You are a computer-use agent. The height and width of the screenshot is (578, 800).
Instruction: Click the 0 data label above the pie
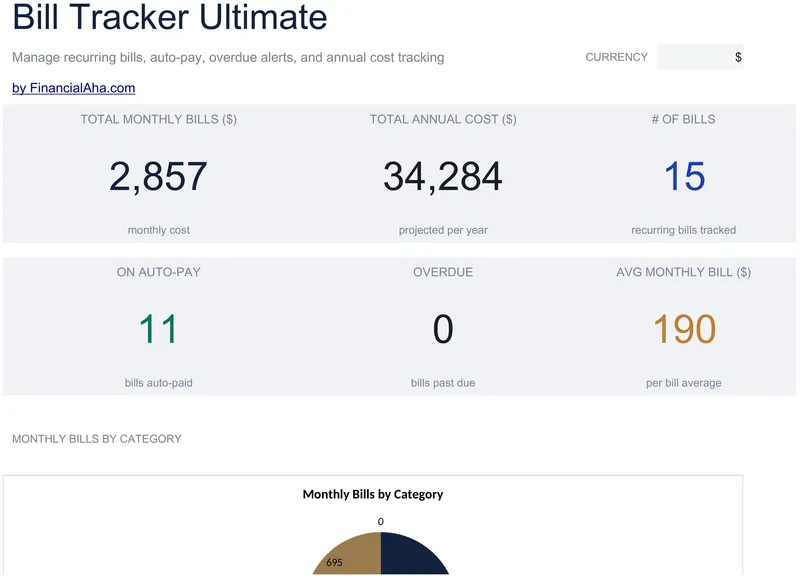[381, 521]
